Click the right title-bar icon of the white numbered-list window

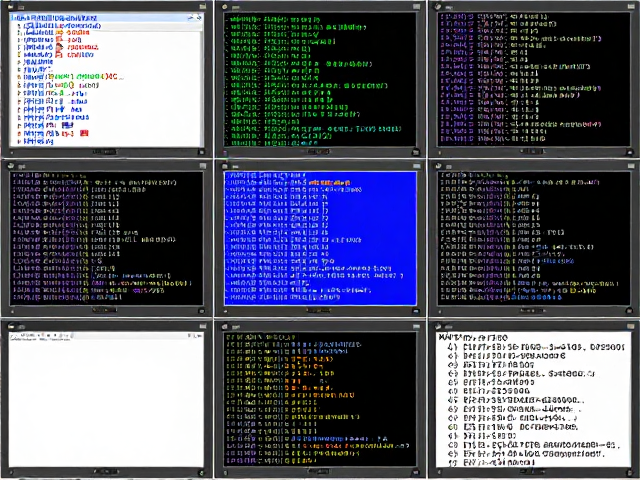[x=631, y=326]
